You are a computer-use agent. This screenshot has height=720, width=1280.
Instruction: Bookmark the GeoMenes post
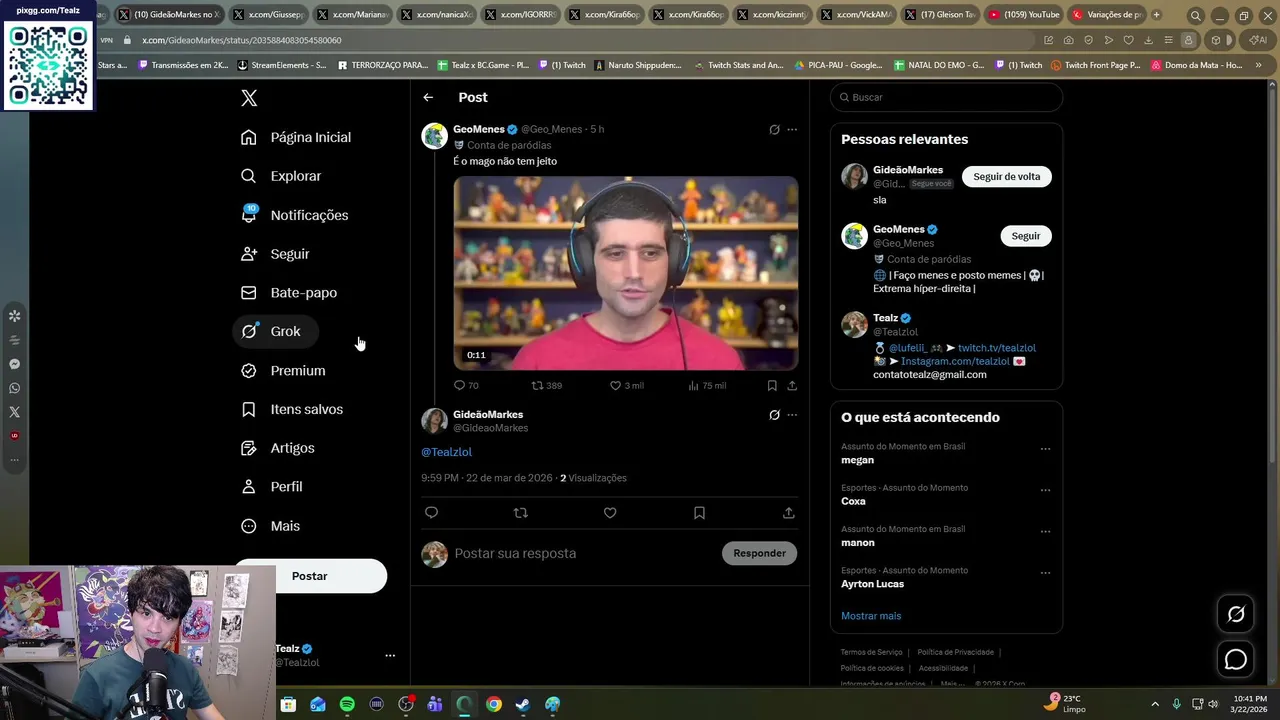coord(772,385)
